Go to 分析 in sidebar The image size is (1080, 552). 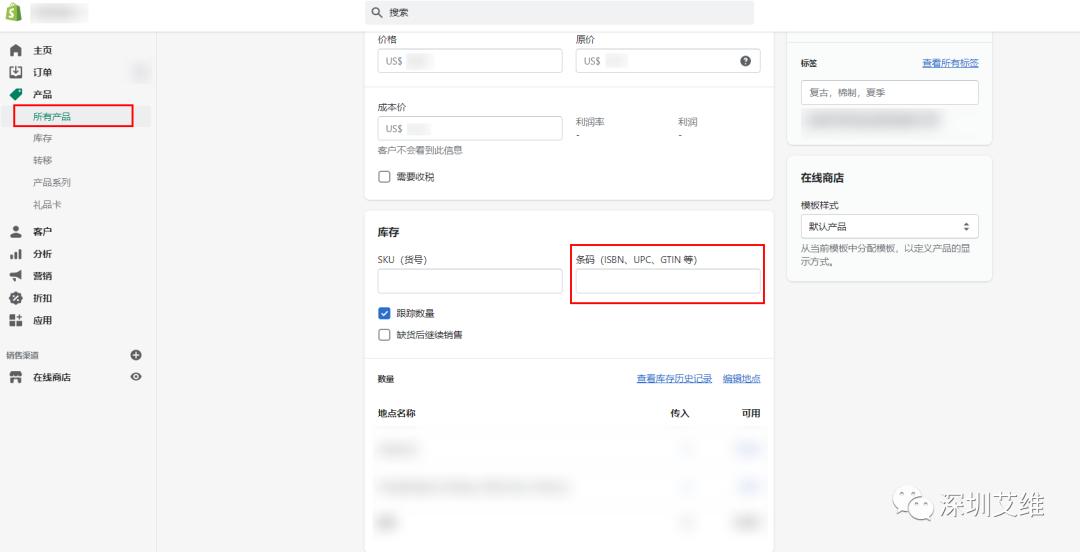(x=43, y=254)
